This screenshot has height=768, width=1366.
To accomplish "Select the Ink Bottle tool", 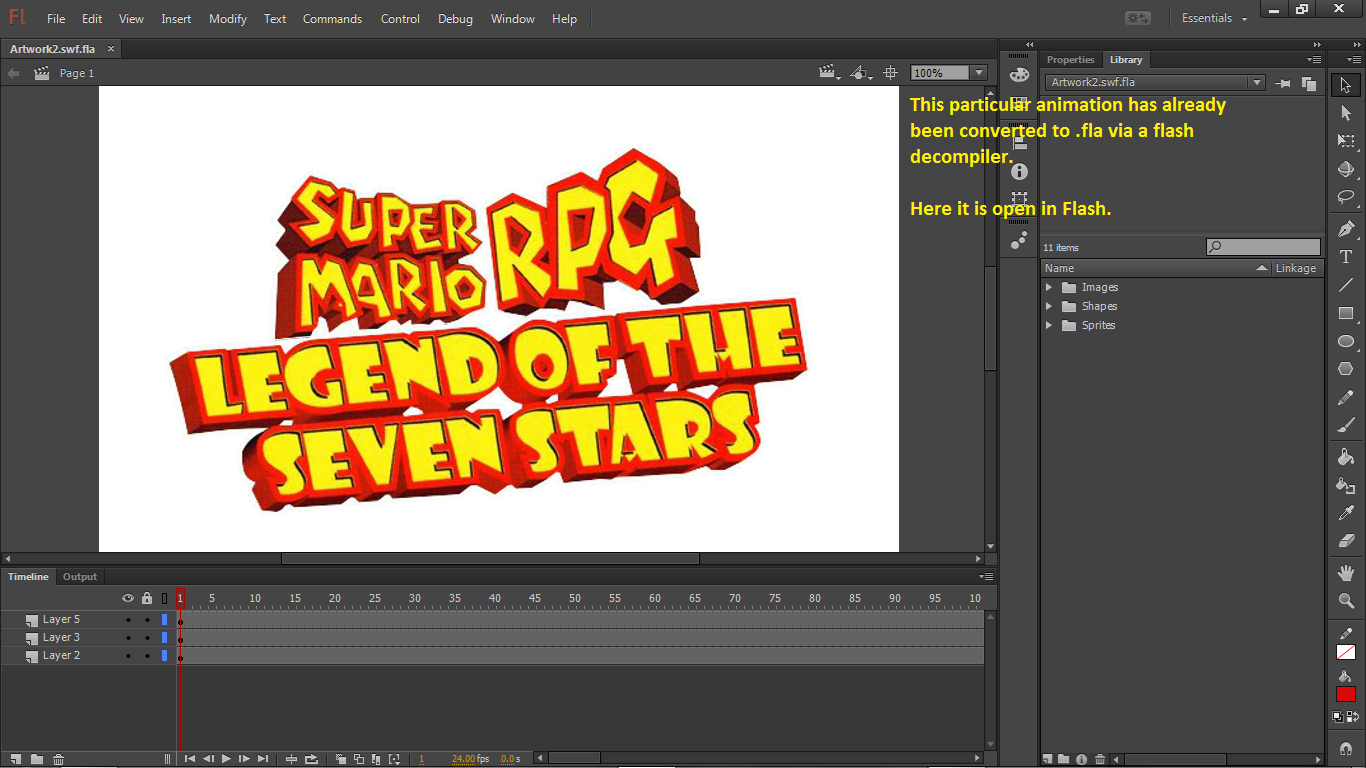I will [x=1346, y=485].
